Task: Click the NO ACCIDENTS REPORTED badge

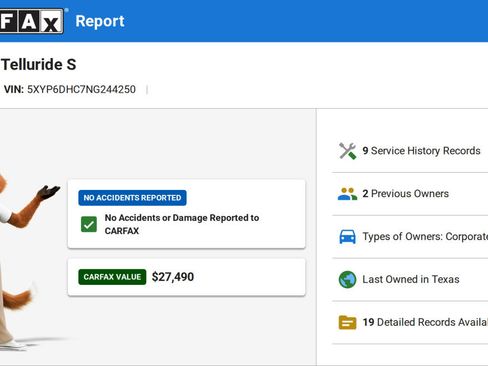Action: (132, 198)
